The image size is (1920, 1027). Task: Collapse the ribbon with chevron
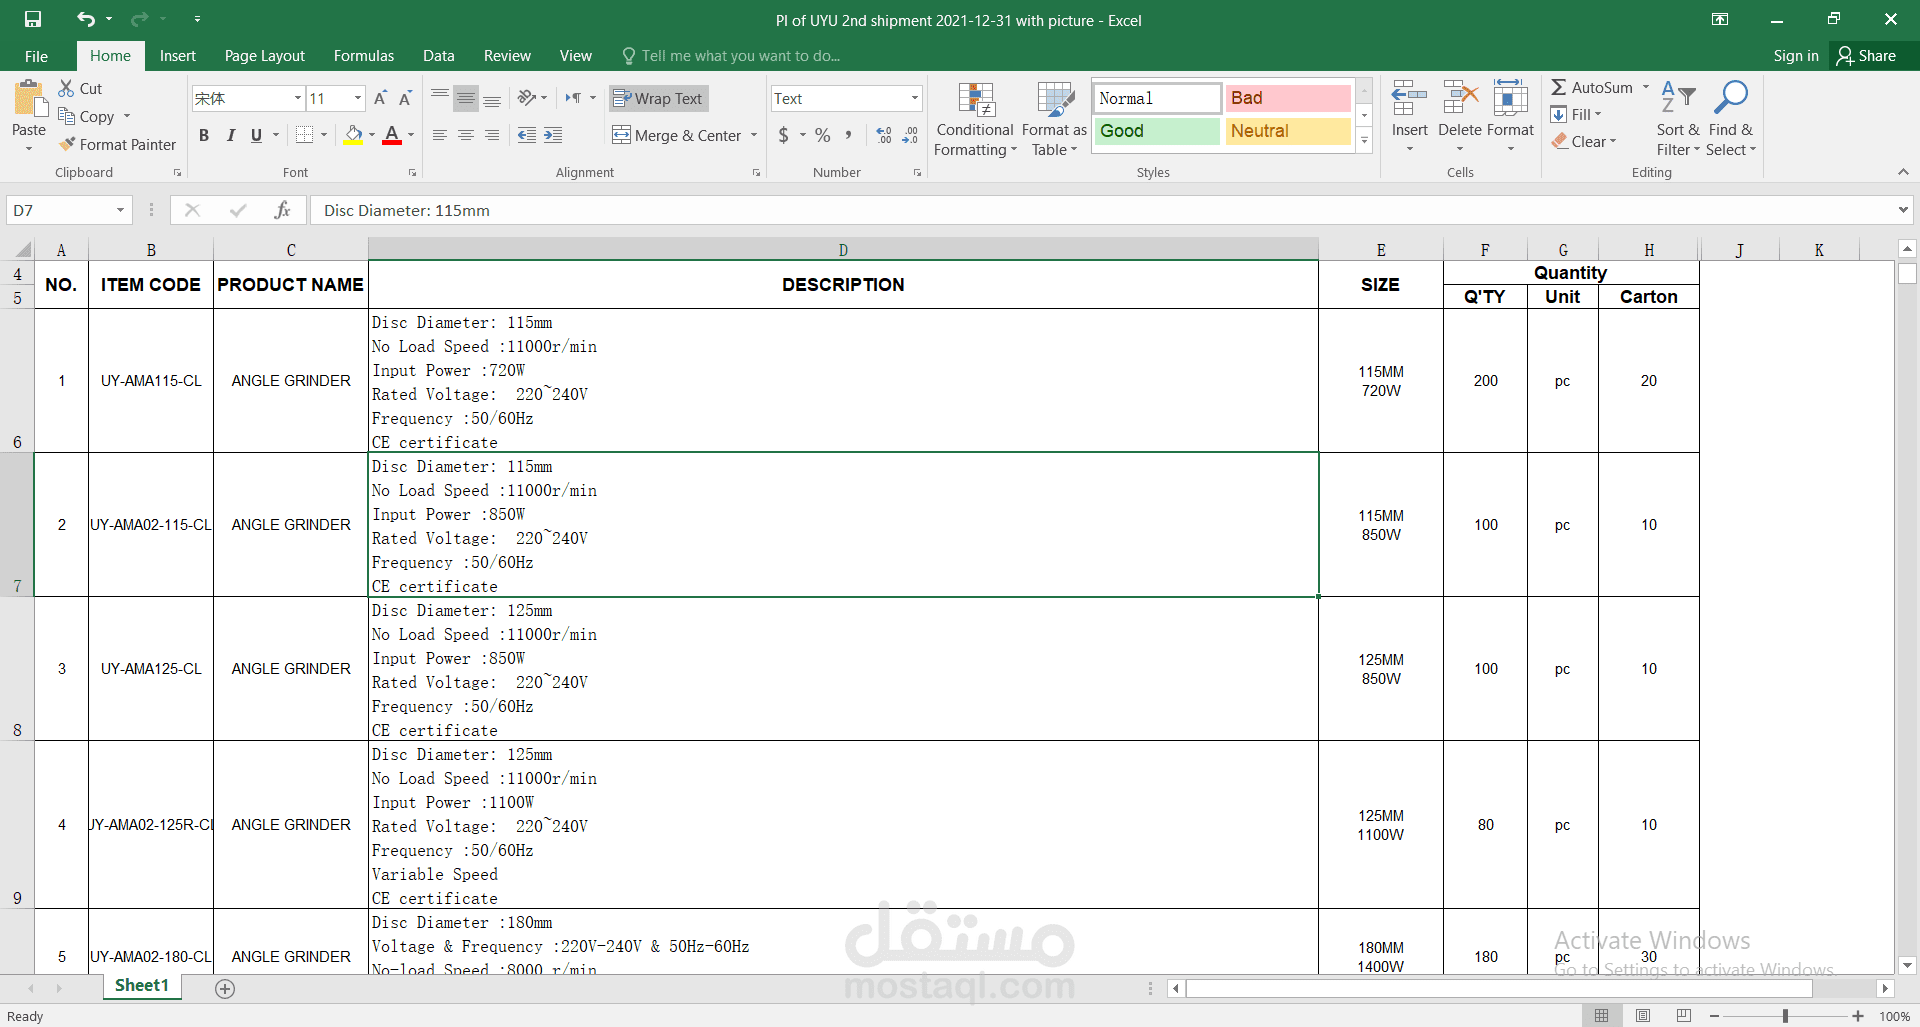1903,172
